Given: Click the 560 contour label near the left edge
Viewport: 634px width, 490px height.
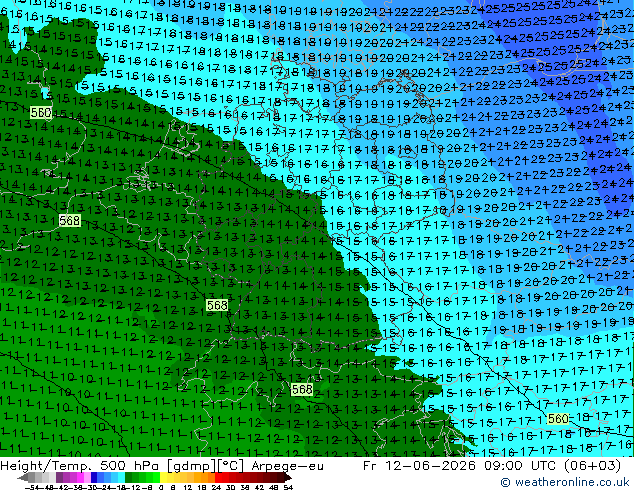Looking at the screenshot, I should tap(41, 112).
